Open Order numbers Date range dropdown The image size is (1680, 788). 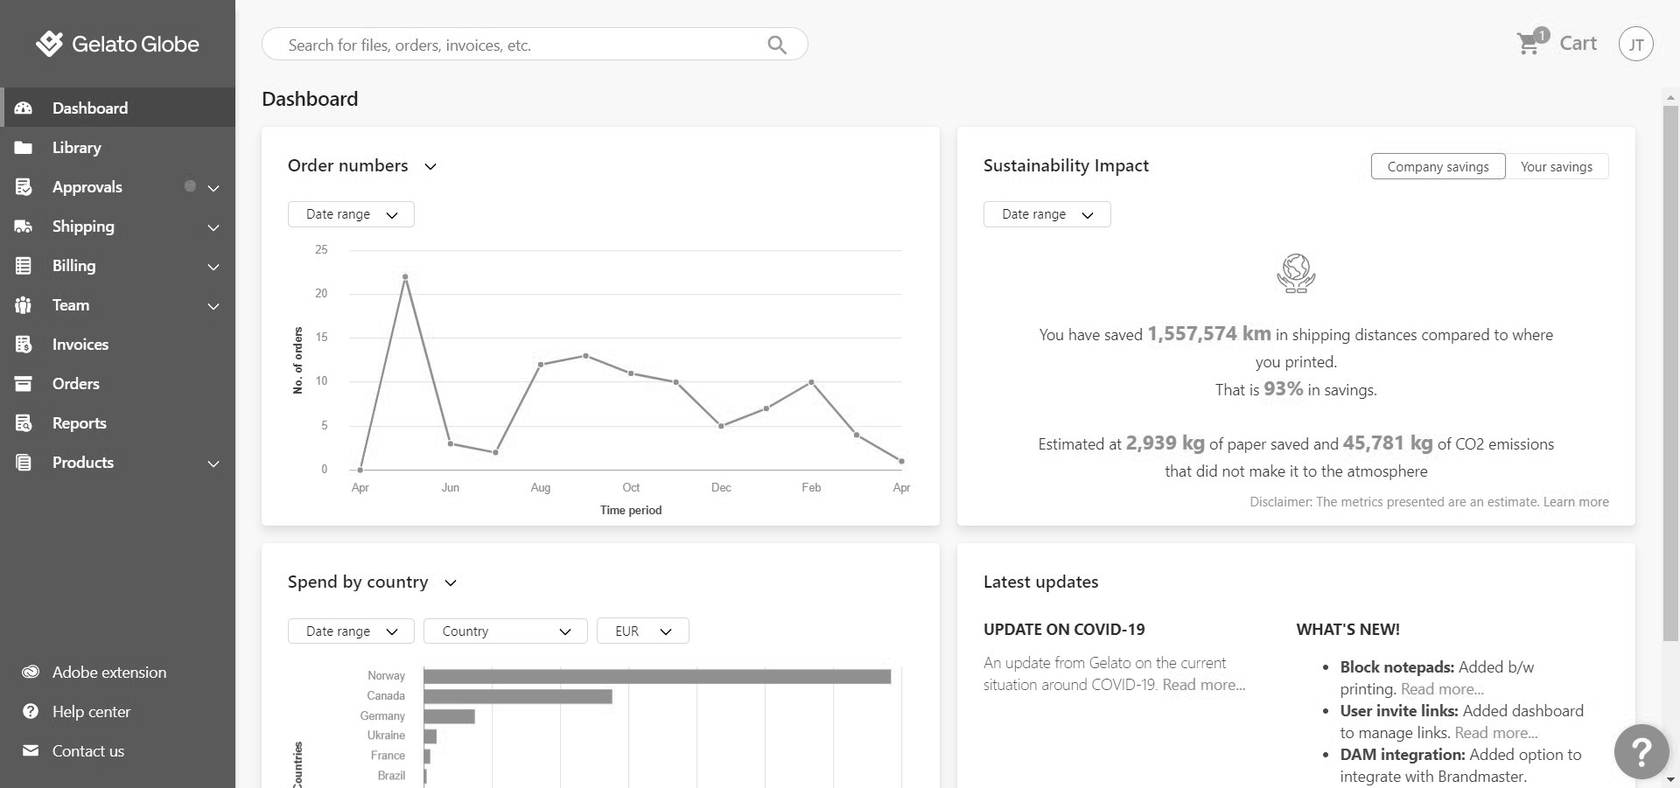(x=351, y=215)
